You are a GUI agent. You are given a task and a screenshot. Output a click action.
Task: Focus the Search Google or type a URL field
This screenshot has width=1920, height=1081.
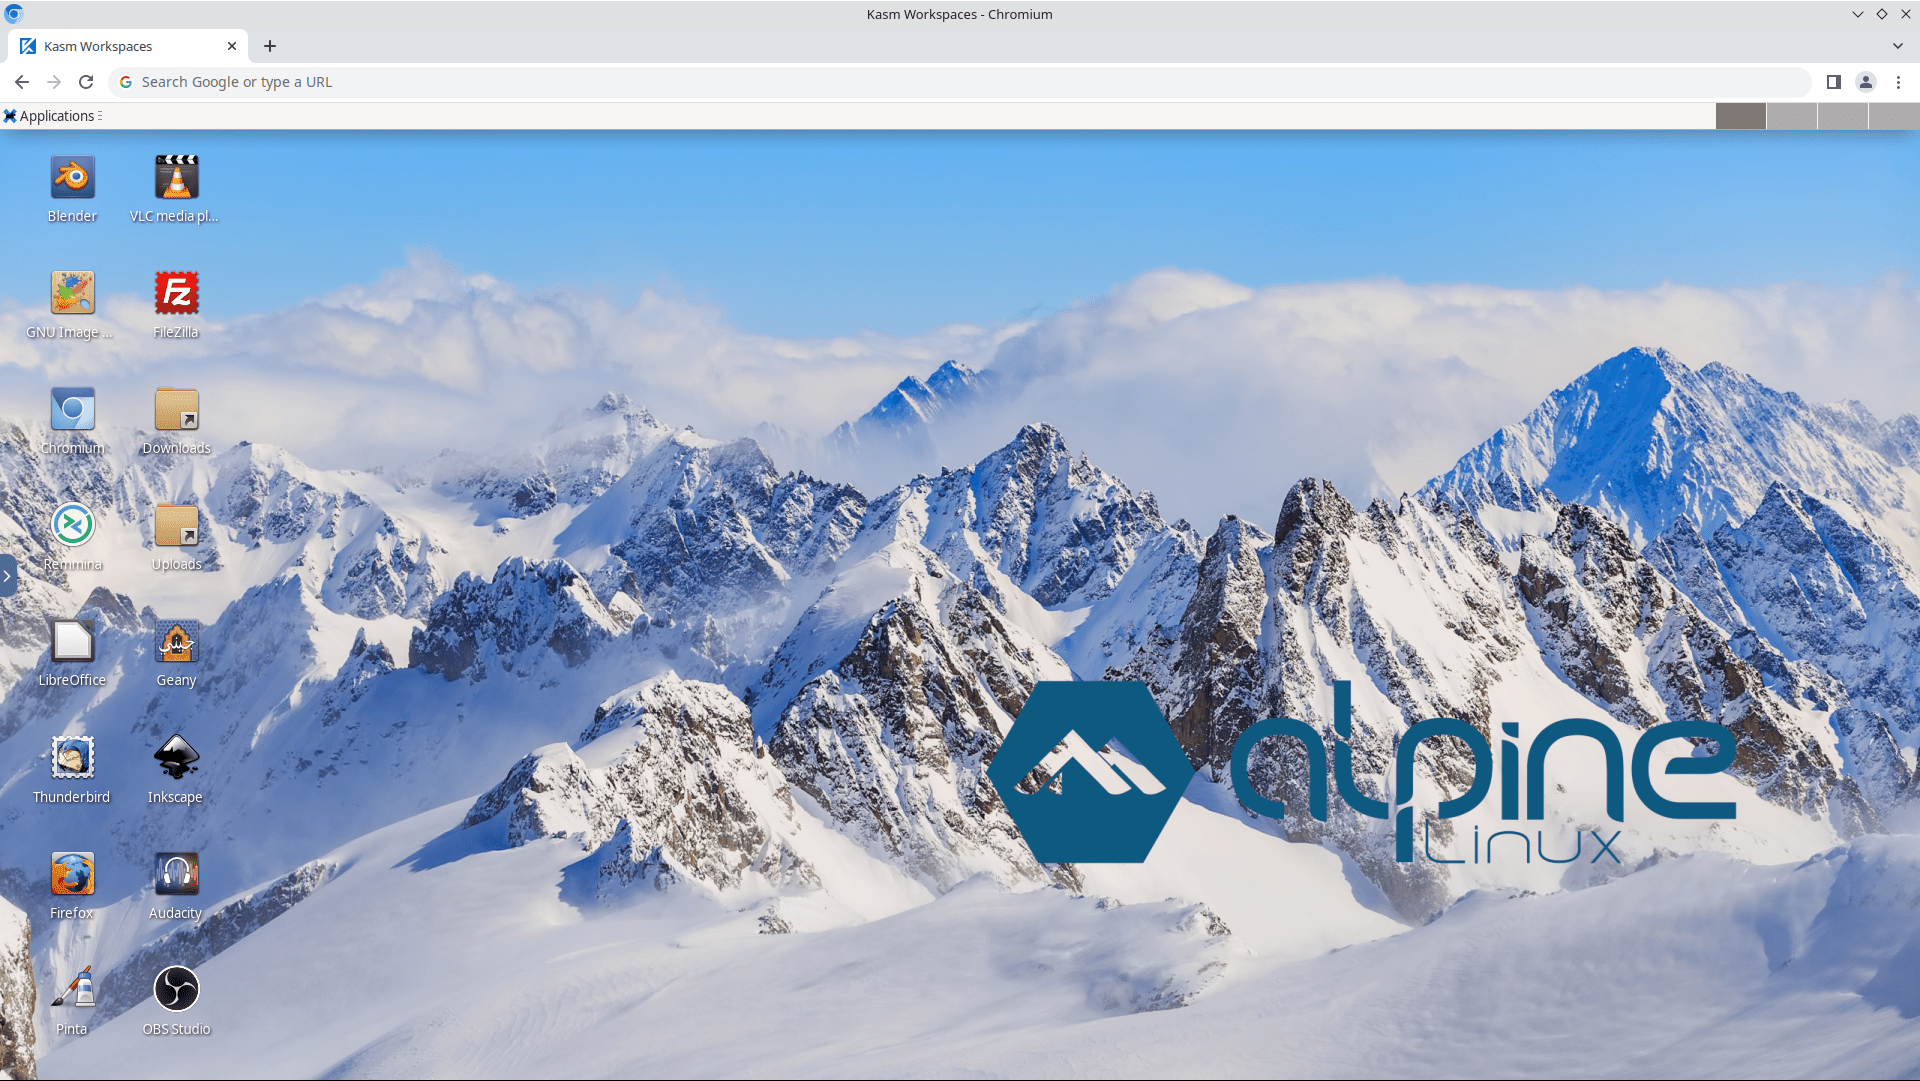960,82
